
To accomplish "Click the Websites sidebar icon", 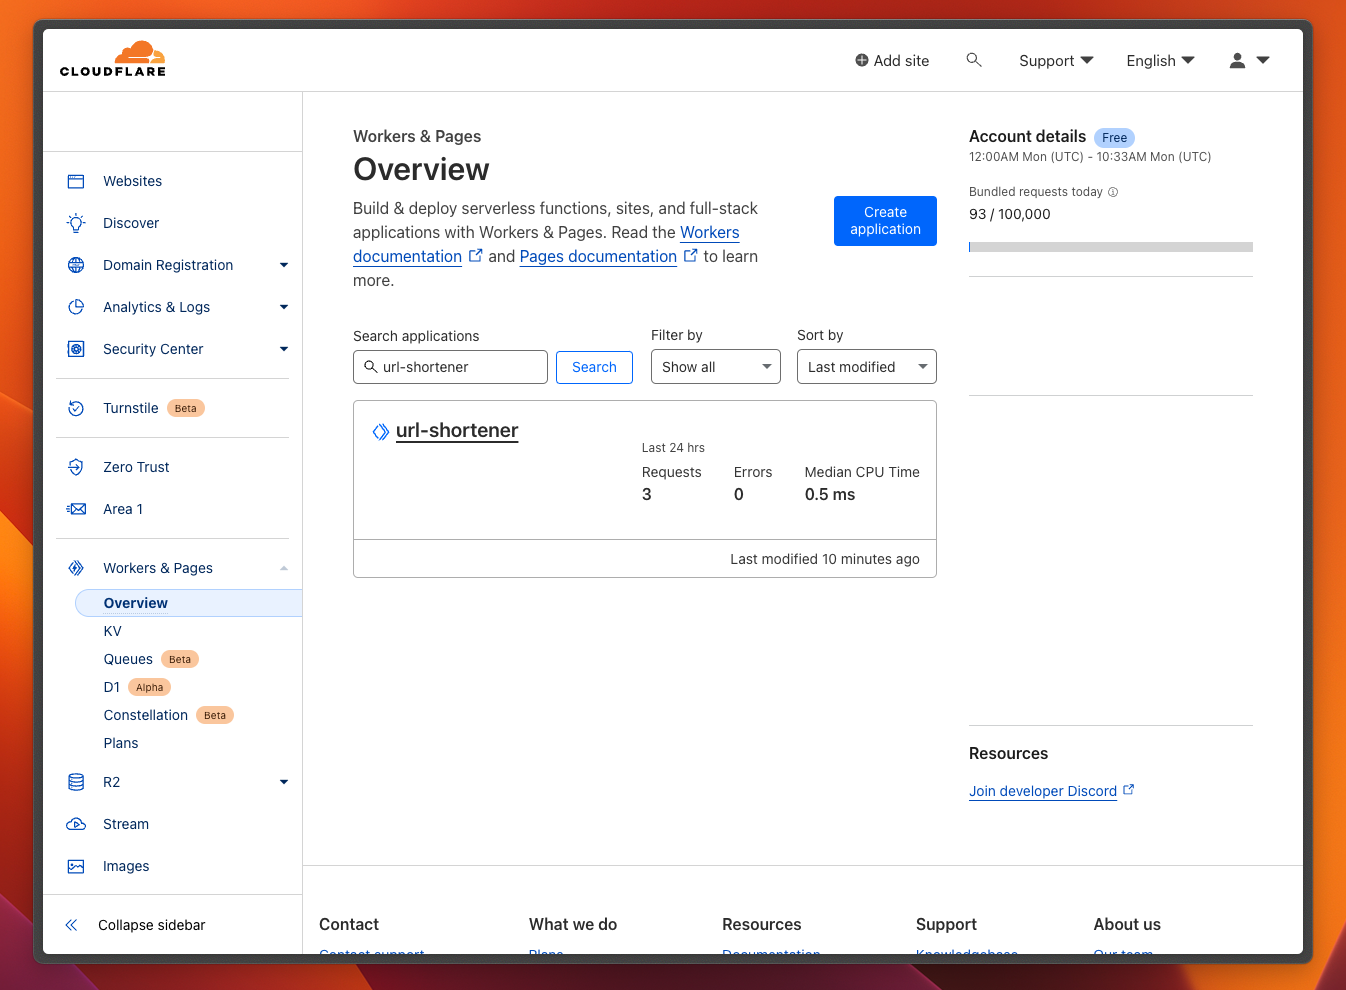I will point(76,181).
